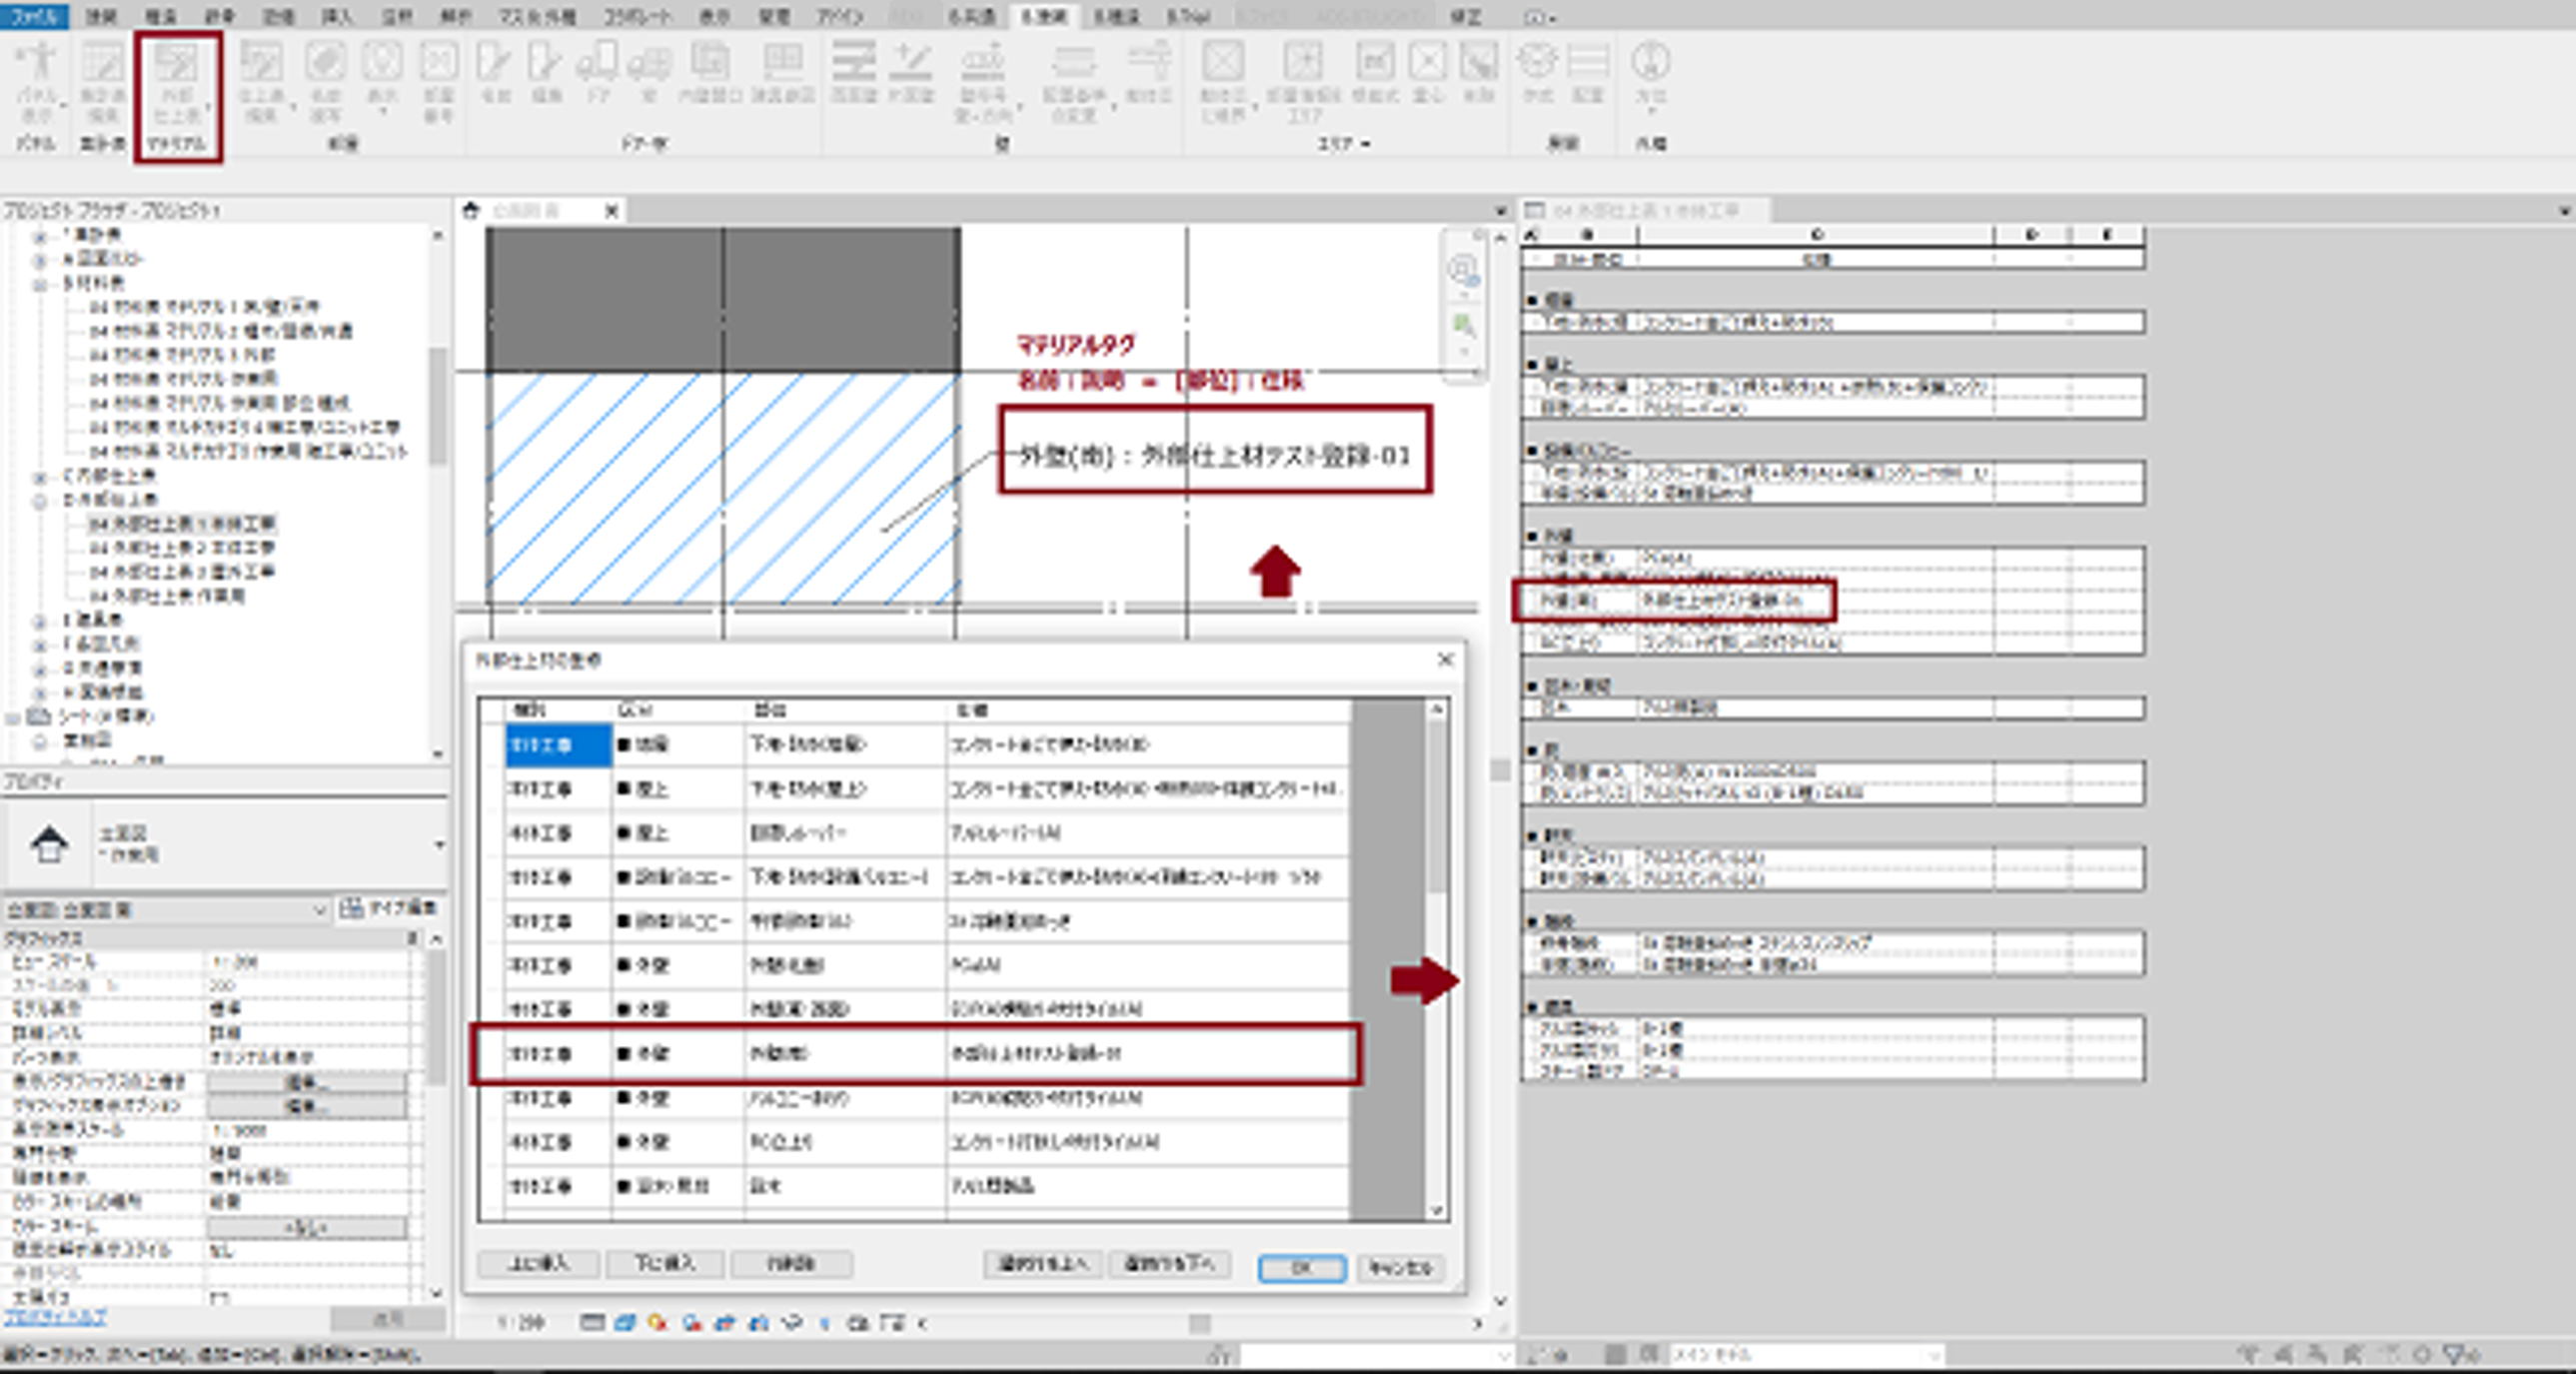The image size is (2576, 1374).
Task: Open the 建築 ribbon tab
Action: [101, 15]
